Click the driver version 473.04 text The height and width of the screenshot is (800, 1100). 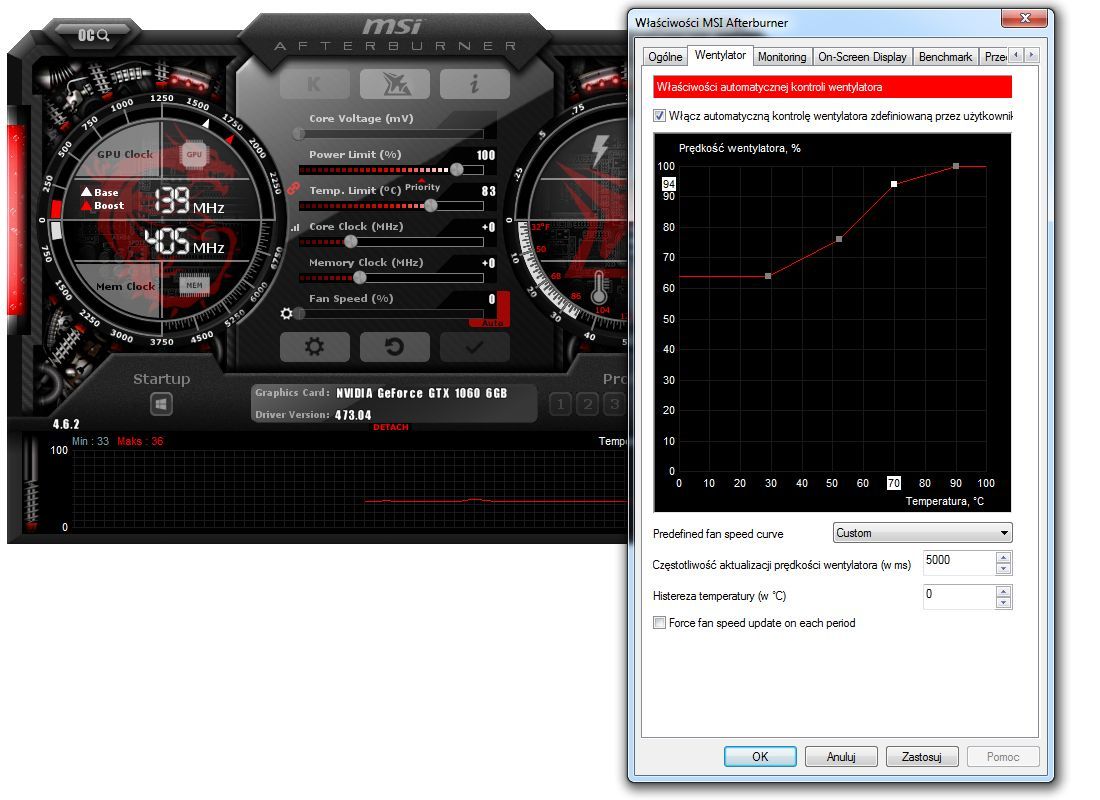(353, 415)
